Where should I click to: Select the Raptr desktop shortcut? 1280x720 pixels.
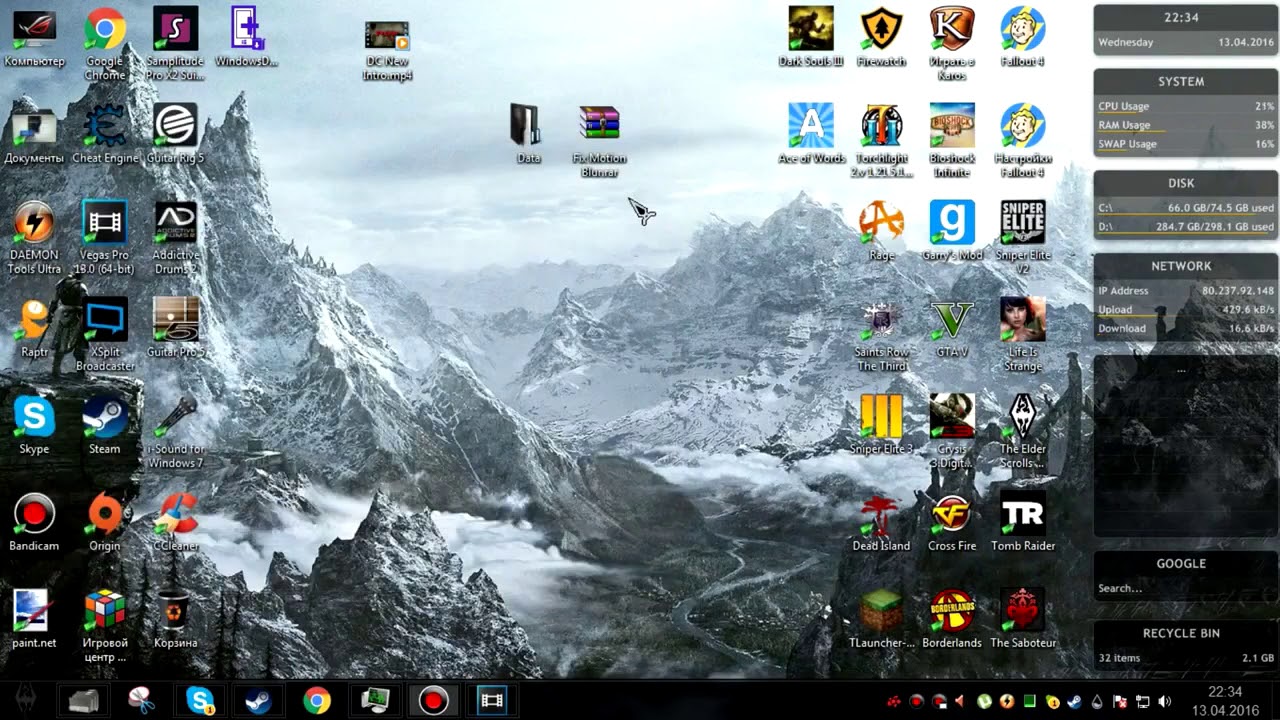34,329
